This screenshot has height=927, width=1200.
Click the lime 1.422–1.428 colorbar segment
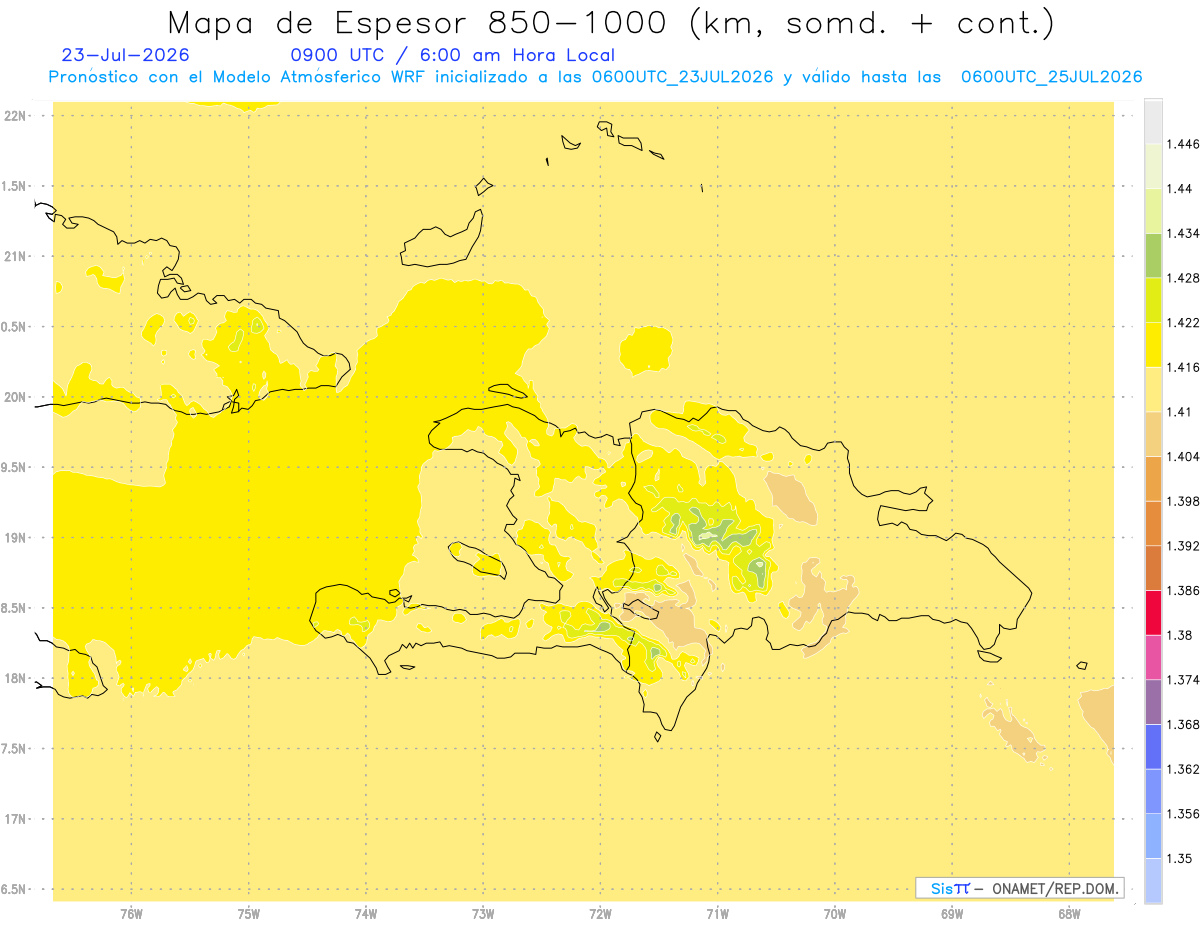[1153, 300]
